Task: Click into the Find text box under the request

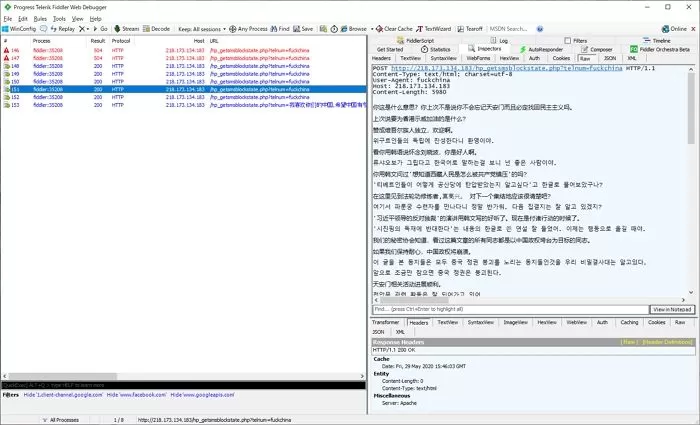Action: [510, 309]
